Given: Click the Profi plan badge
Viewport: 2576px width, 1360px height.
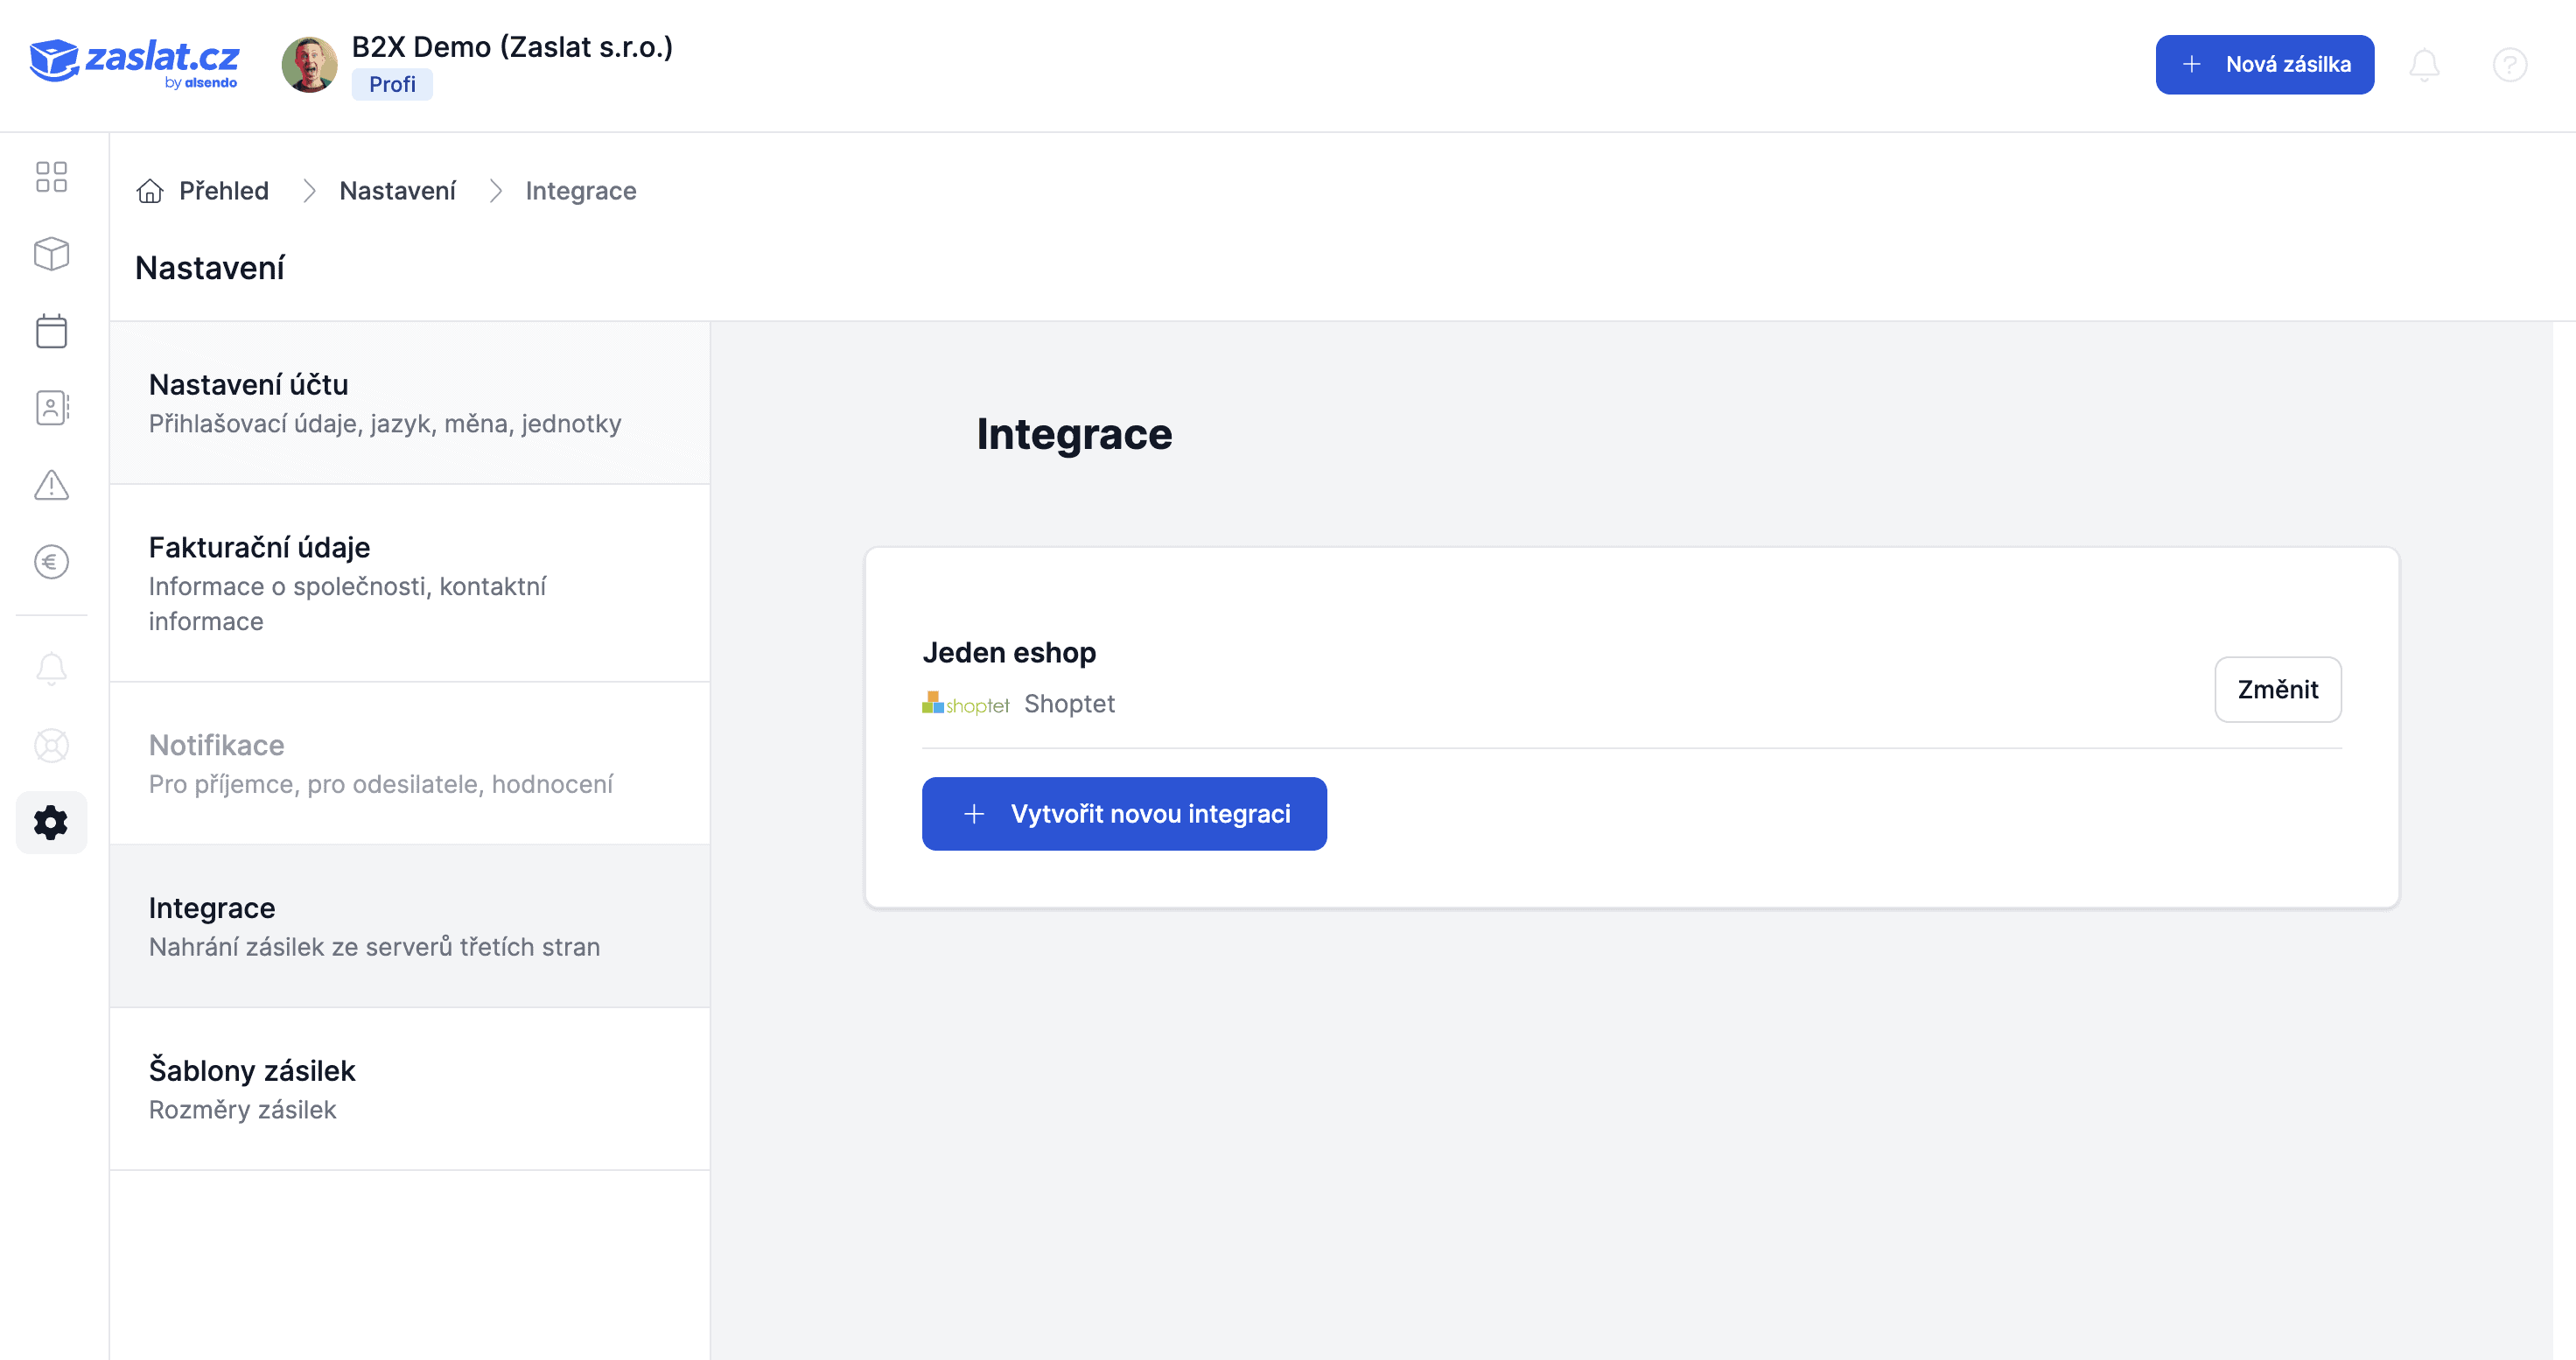Looking at the screenshot, I should click(x=392, y=85).
